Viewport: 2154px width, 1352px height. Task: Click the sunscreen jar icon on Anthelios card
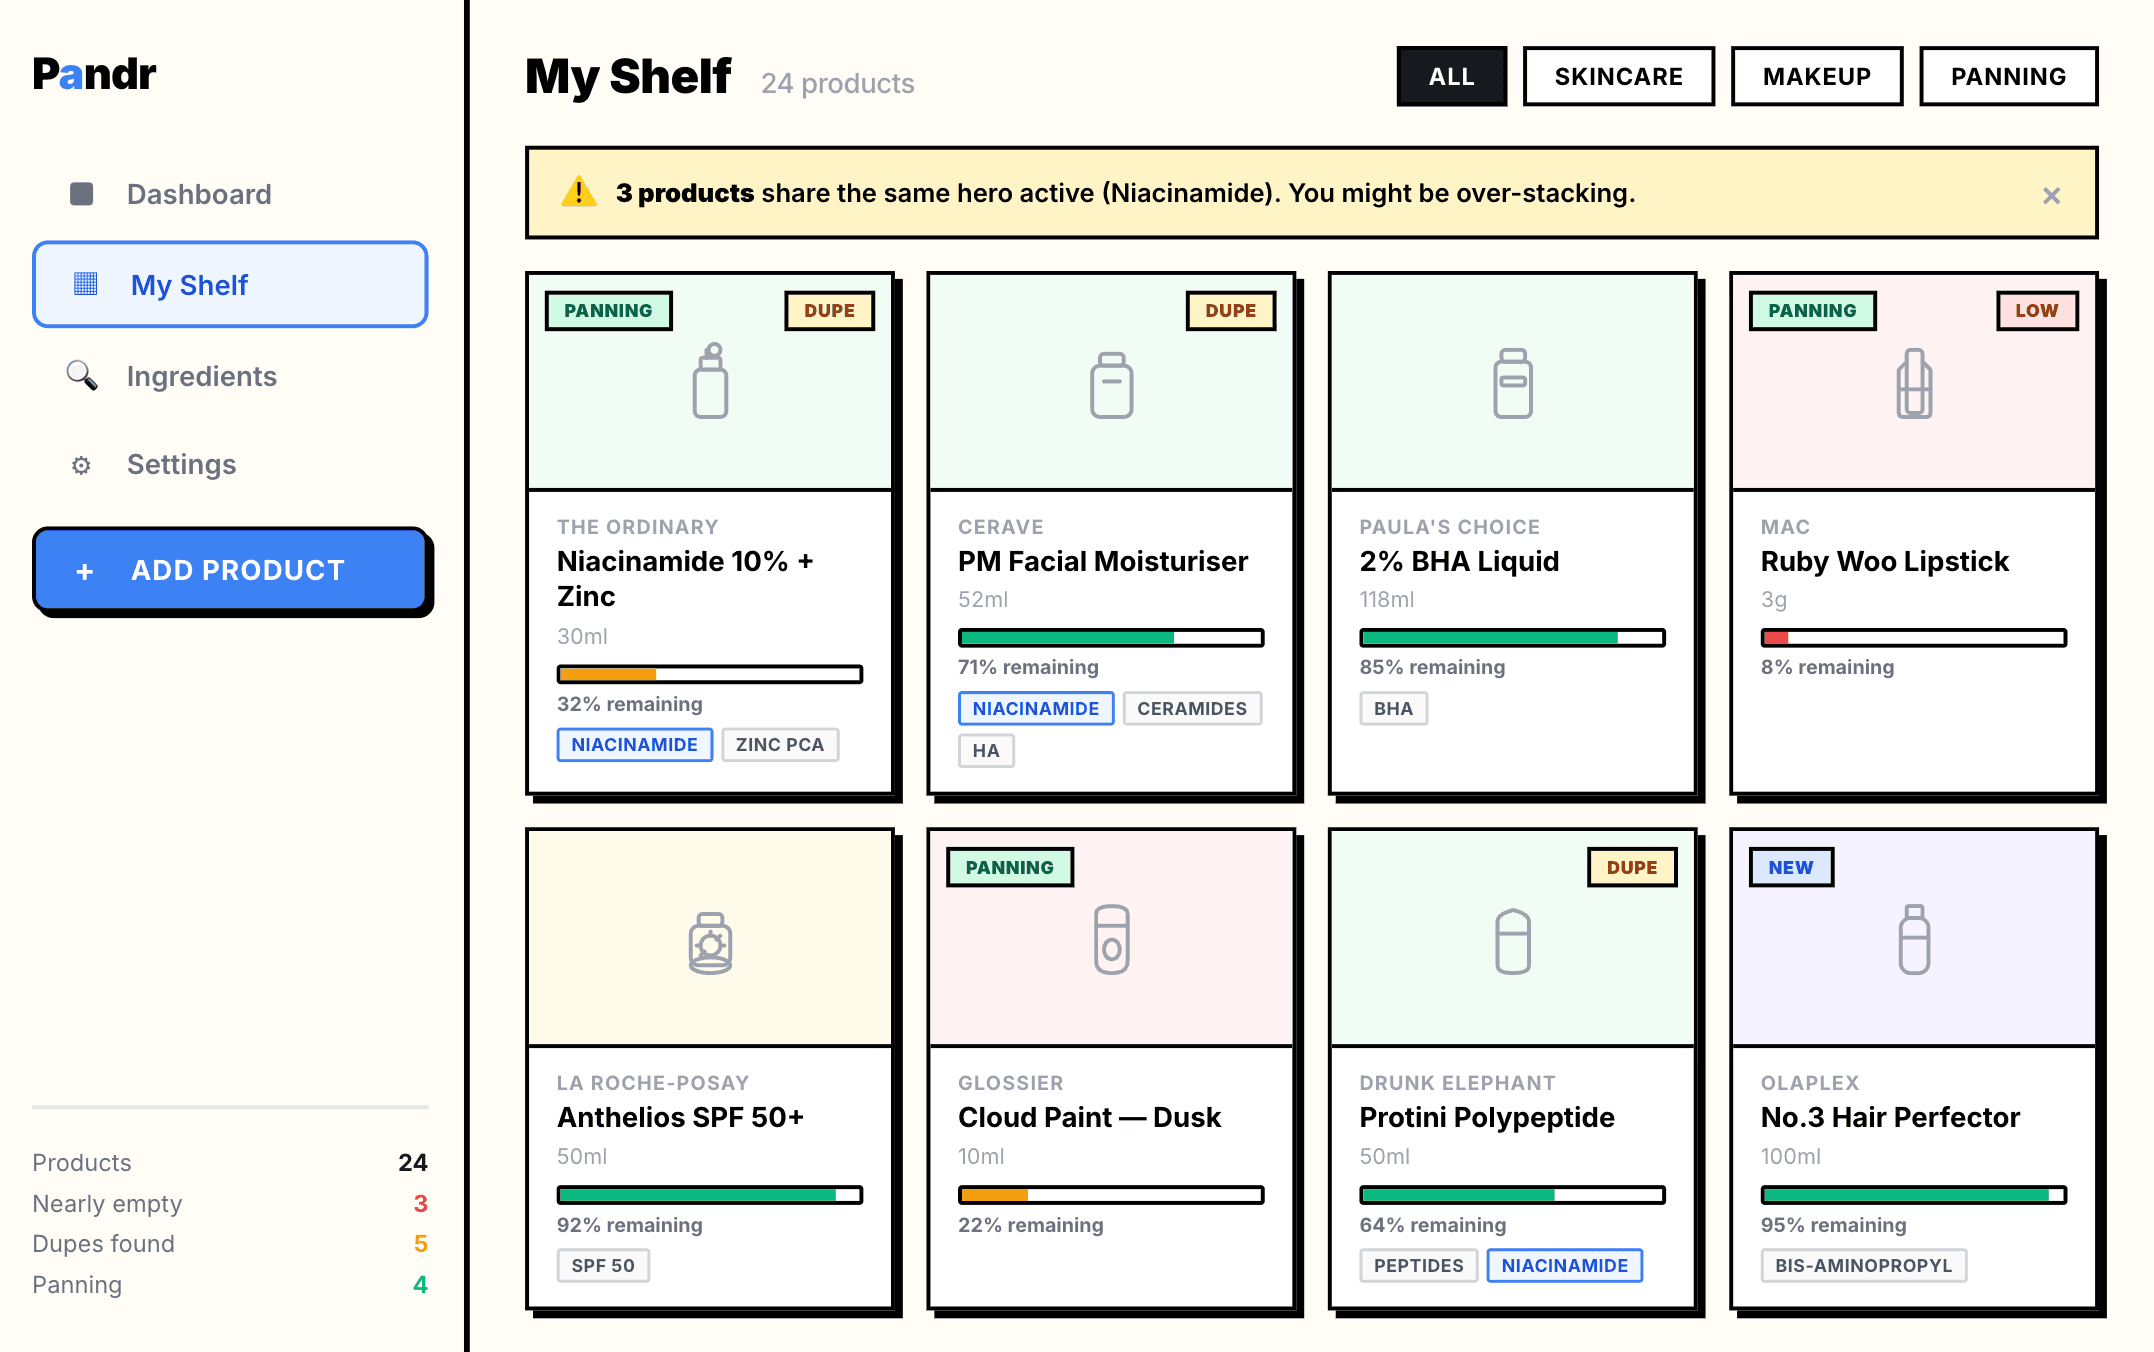point(709,940)
